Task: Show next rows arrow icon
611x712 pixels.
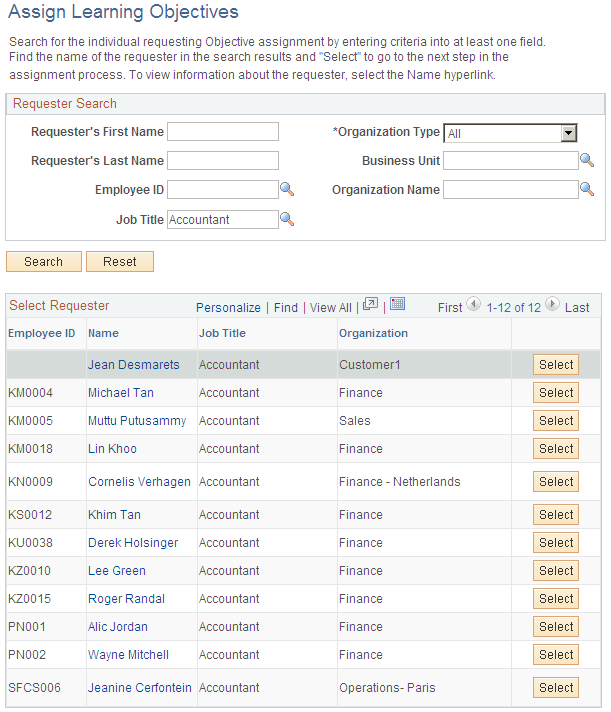Action: pyautogui.click(x=552, y=304)
